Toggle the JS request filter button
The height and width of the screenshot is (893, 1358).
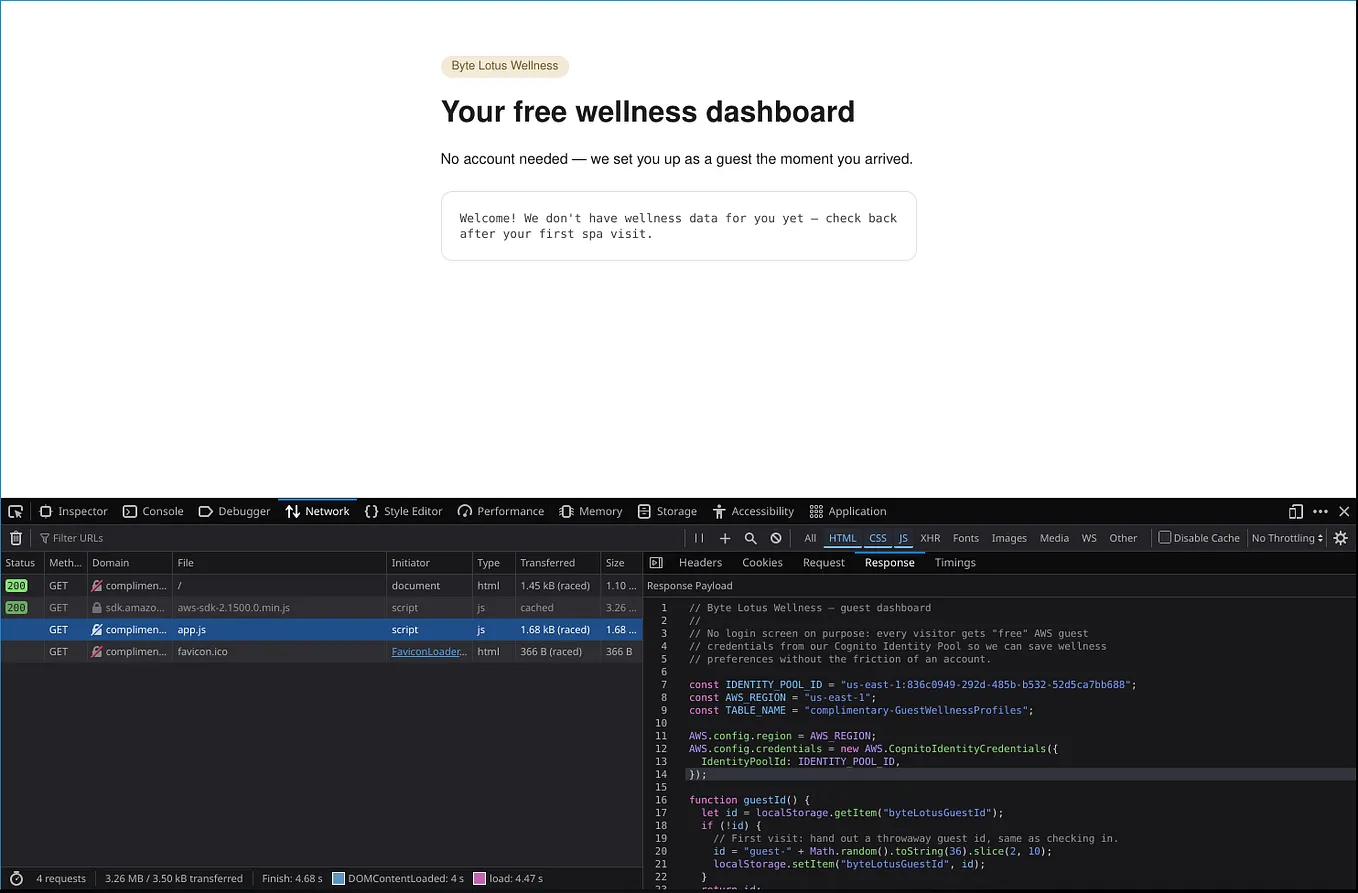(x=903, y=538)
